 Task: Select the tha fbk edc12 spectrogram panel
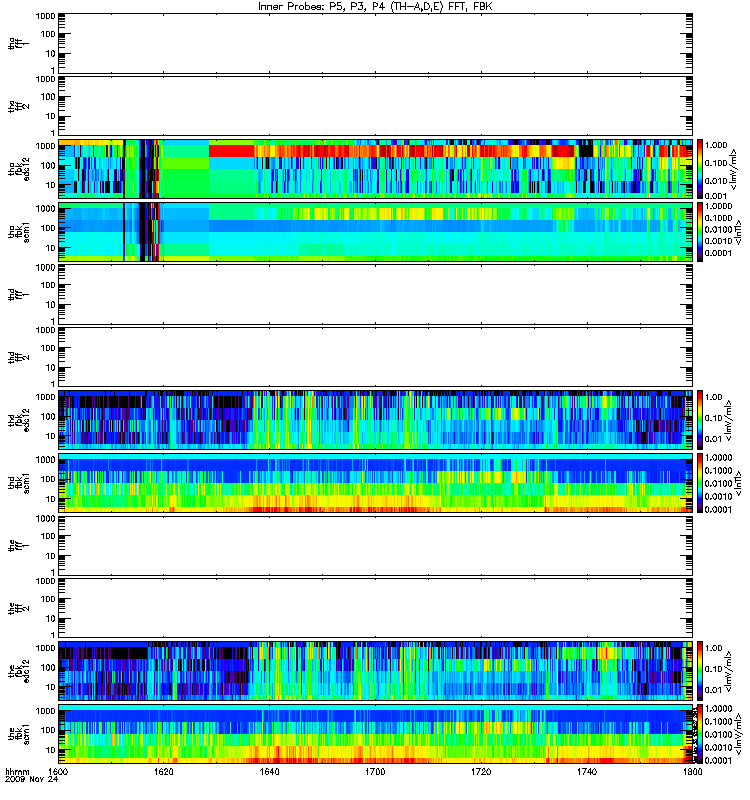coord(376,169)
